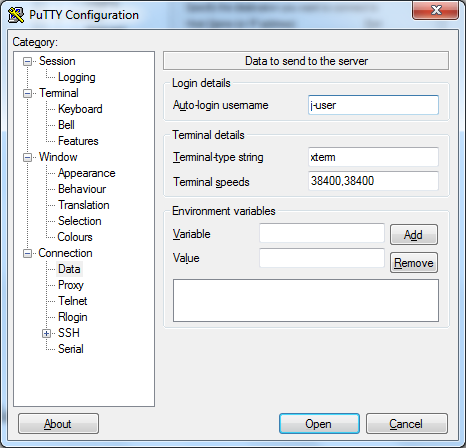Open the Rlogin category
The height and width of the screenshot is (448, 466).
click(x=73, y=317)
